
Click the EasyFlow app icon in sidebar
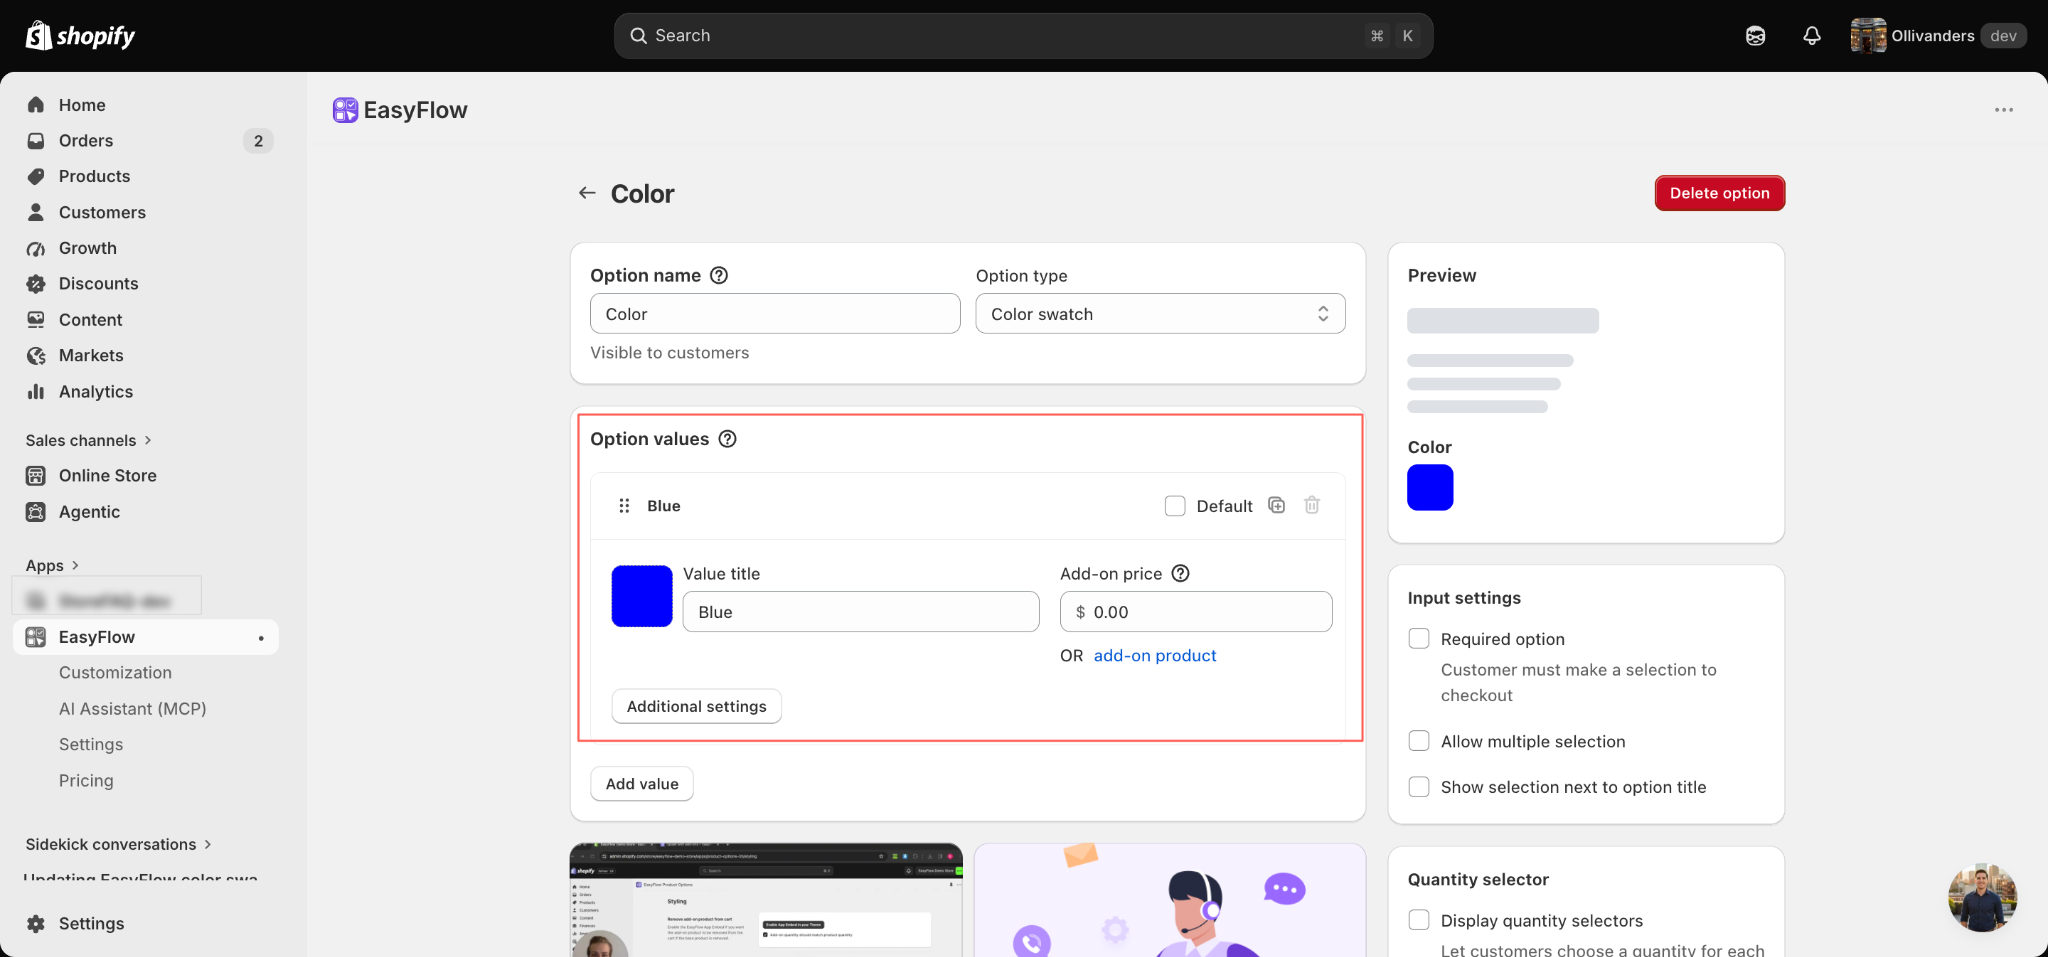(36, 637)
